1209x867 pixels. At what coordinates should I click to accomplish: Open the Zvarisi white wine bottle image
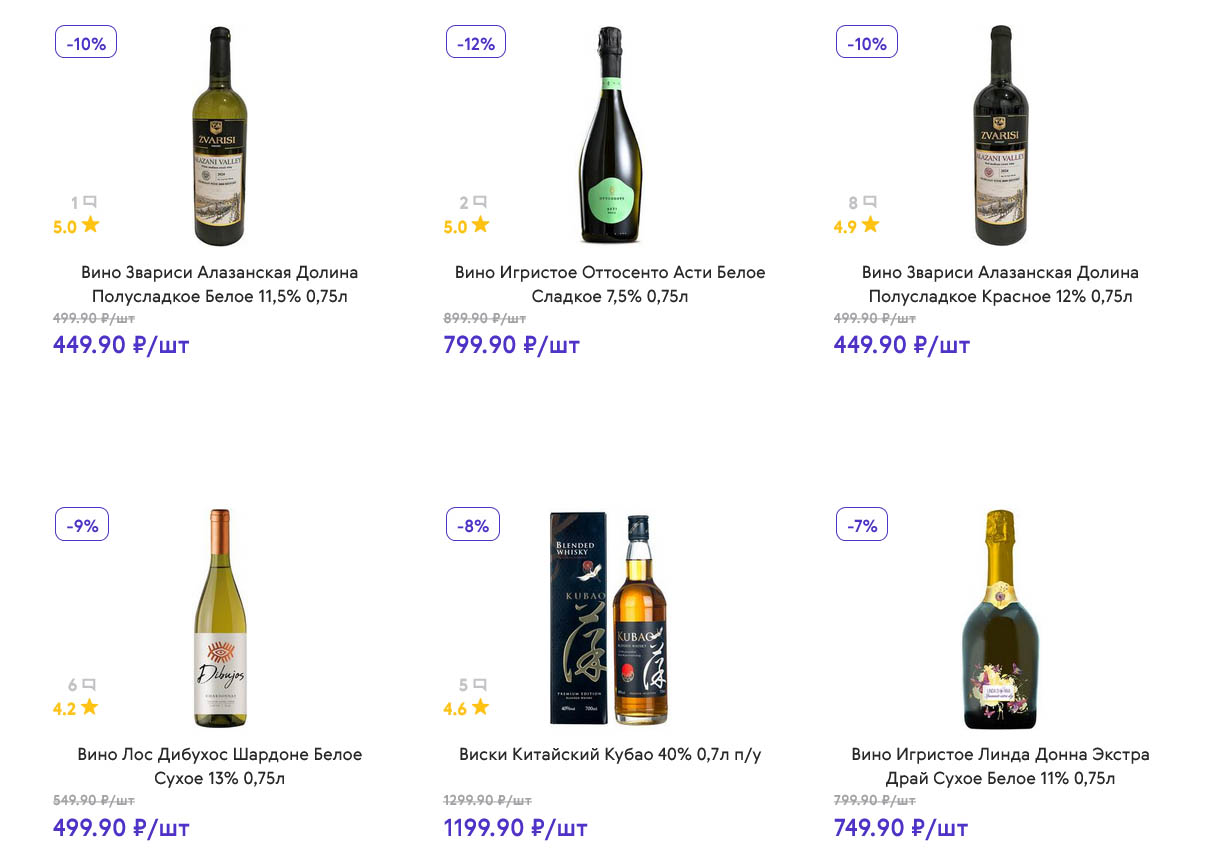[x=219, y=136]
